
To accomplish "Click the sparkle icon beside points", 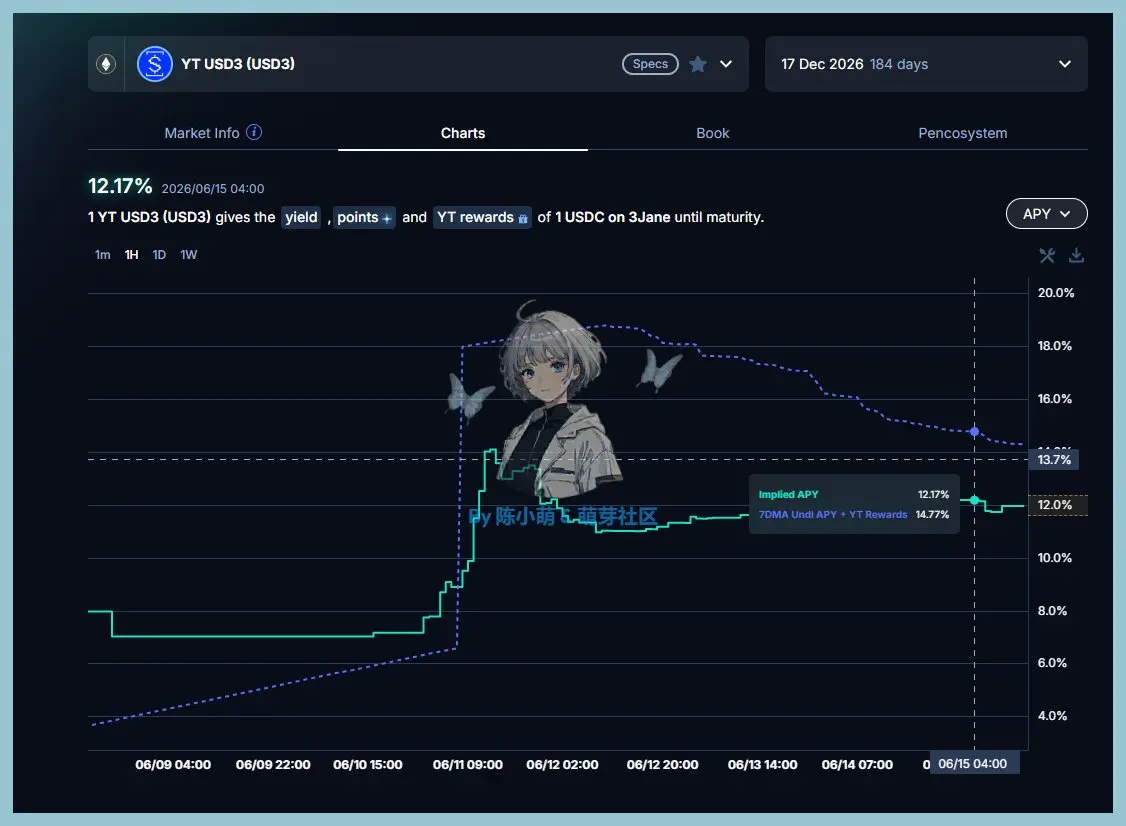I will [x=386, y=218].
